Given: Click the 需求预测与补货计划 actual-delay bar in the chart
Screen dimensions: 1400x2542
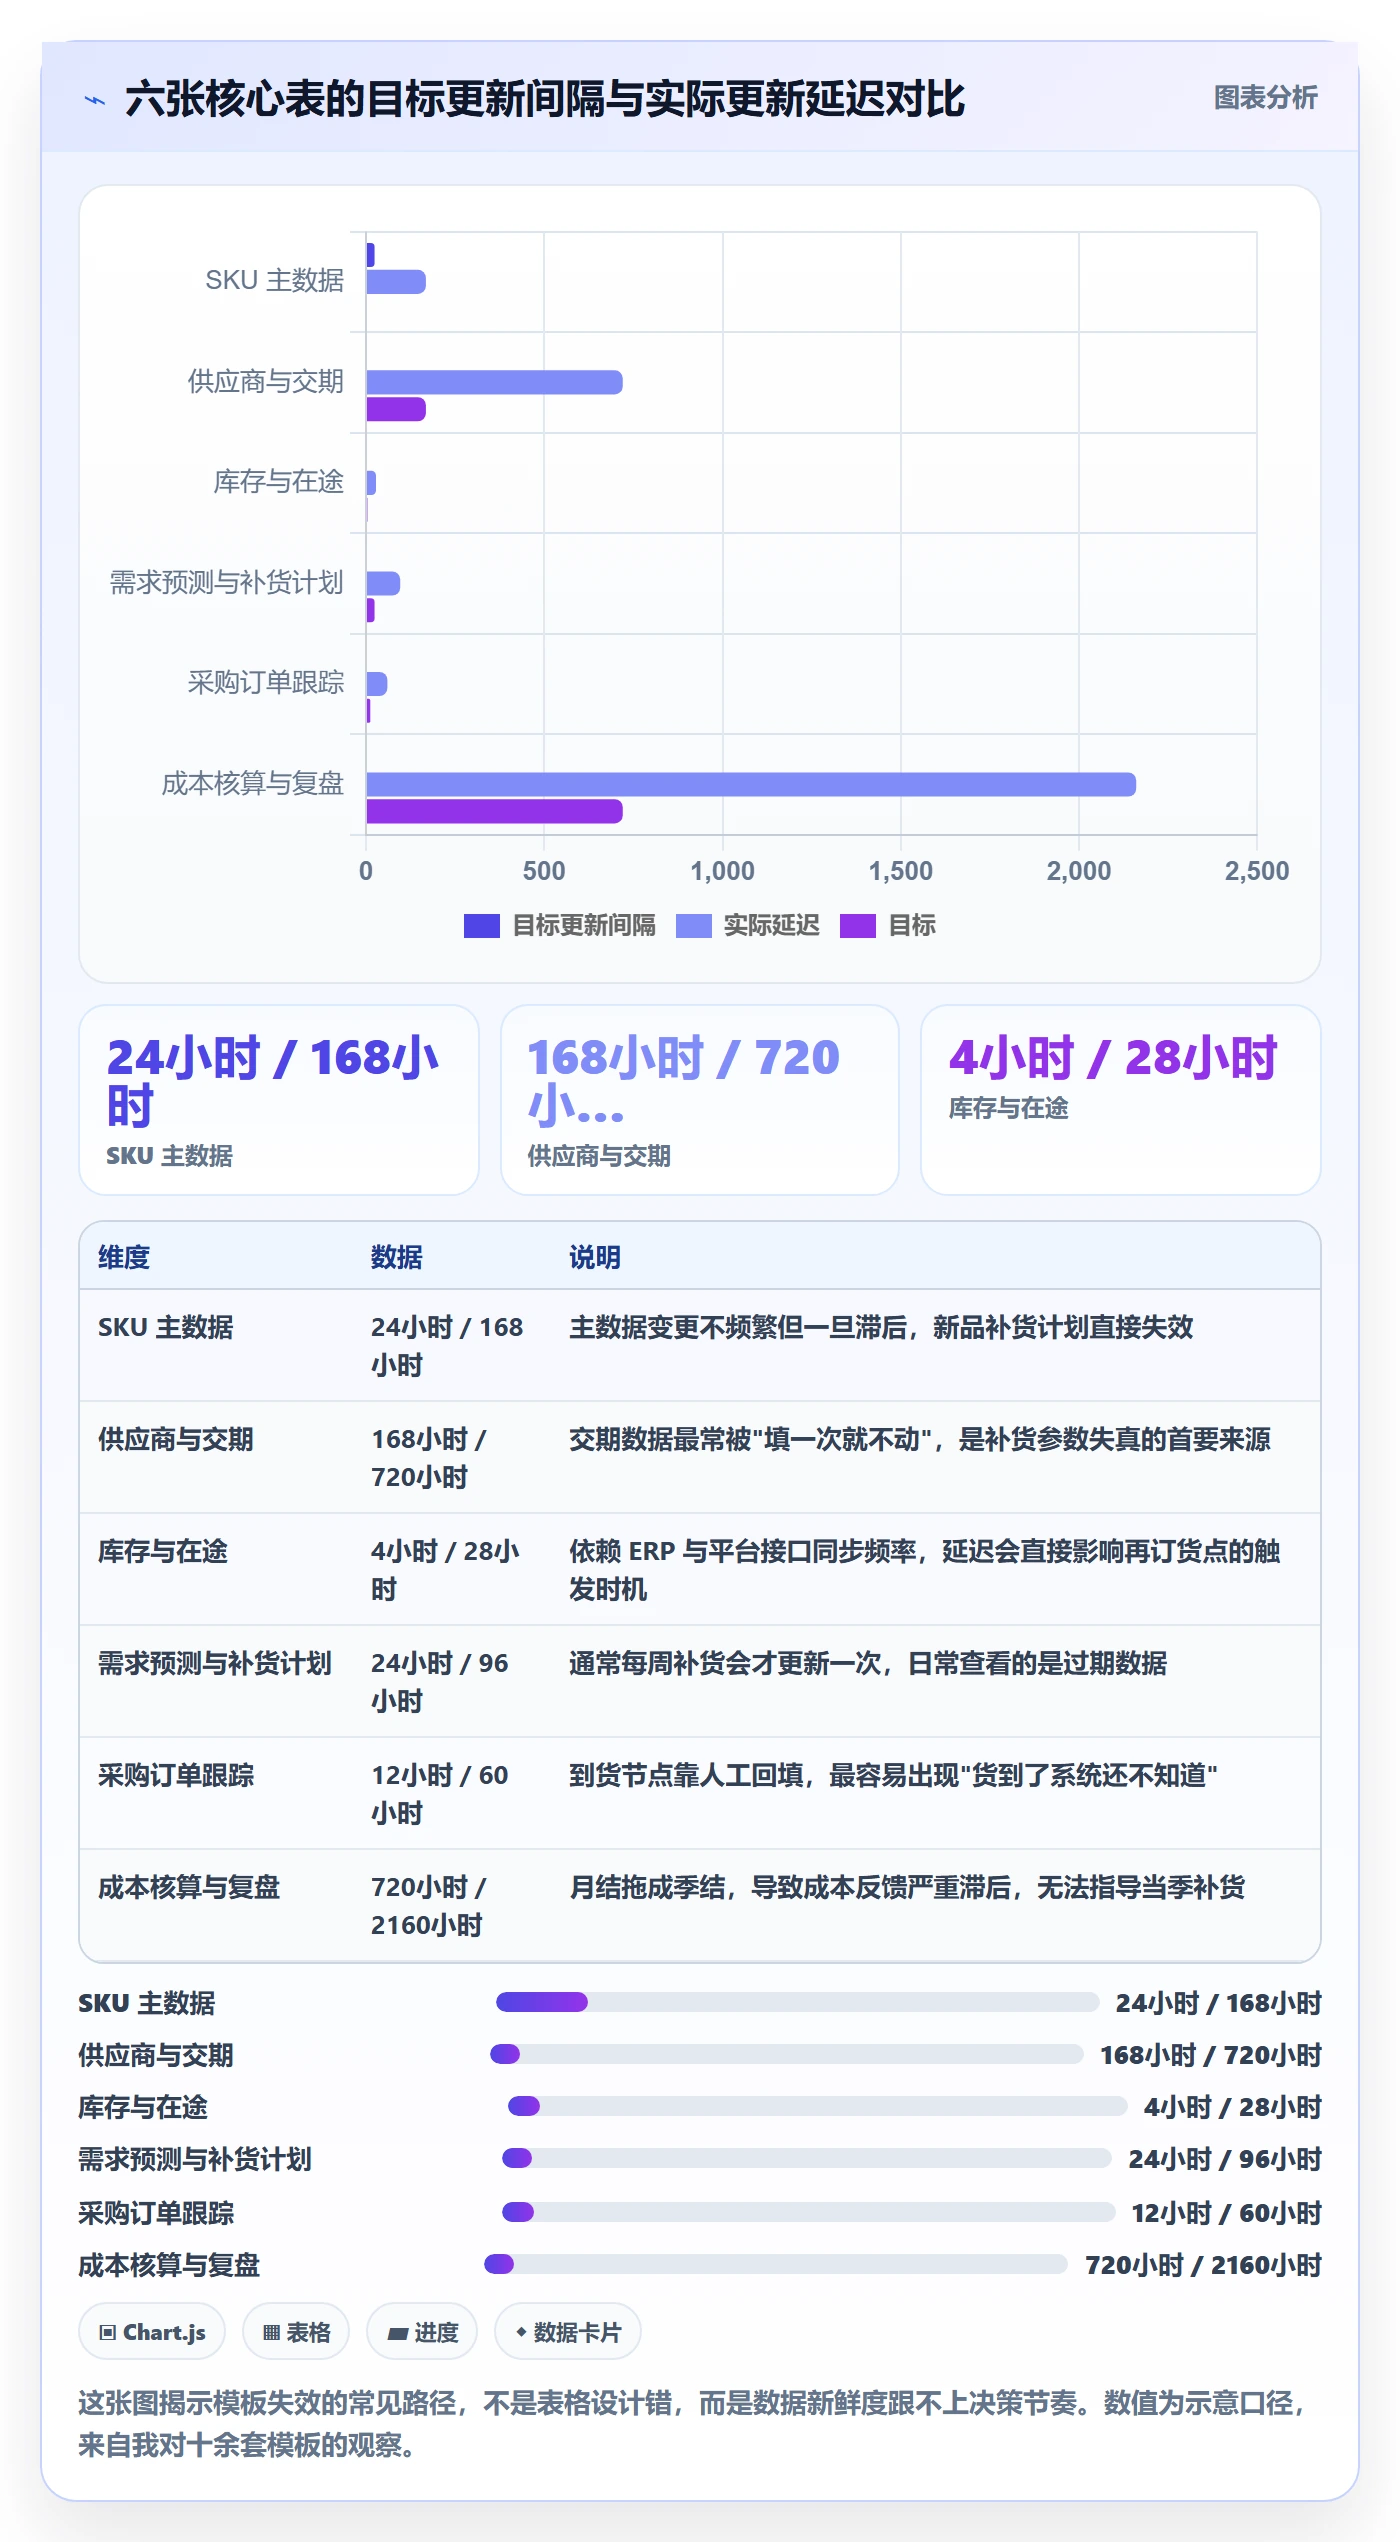Looking at the screenshot, I should (383, 583).
